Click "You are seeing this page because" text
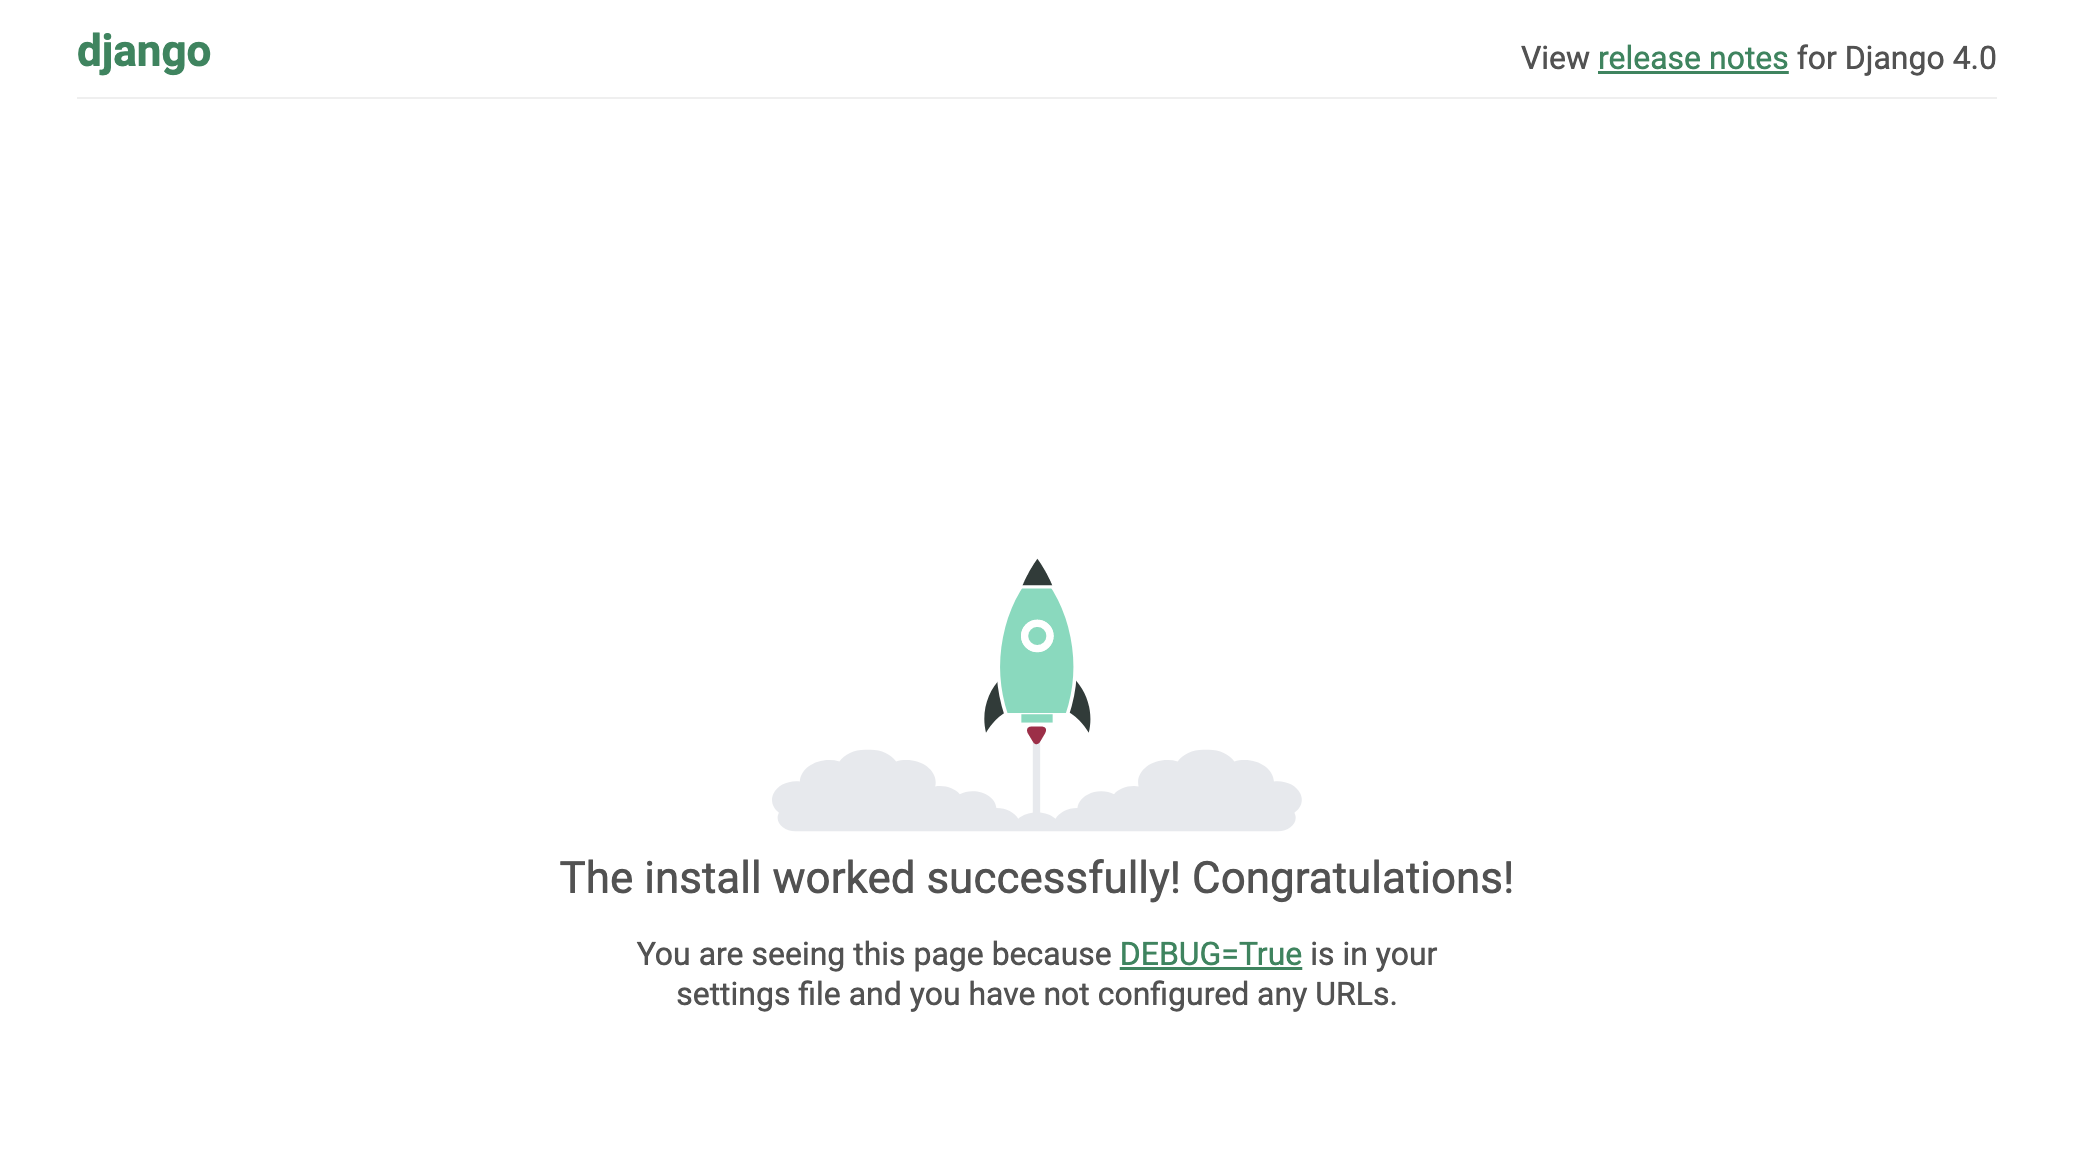2092x1162 pixels. 874,954
